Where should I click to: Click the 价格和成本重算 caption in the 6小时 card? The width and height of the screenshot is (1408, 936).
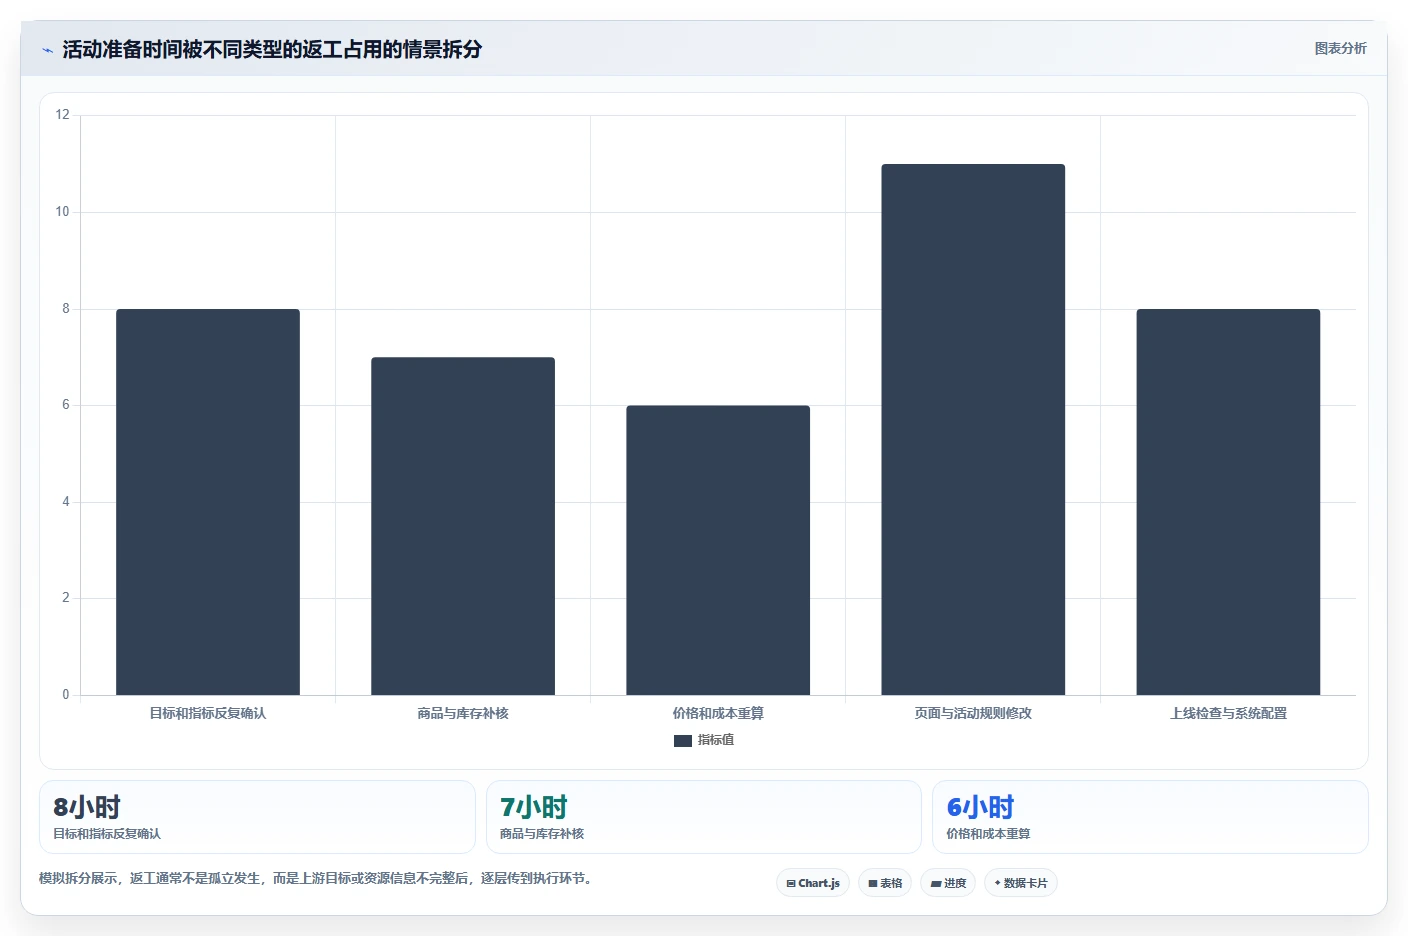point(988,834)
